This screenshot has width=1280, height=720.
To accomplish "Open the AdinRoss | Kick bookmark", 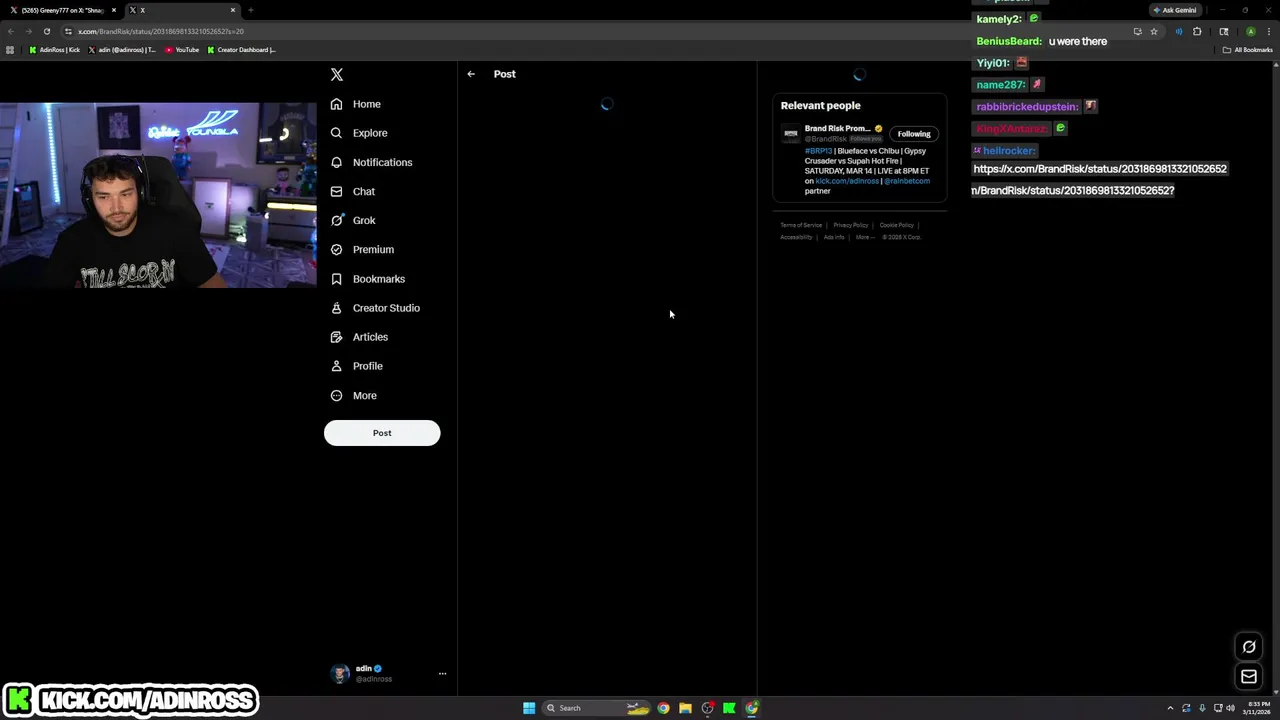I will tap(55, 50).
